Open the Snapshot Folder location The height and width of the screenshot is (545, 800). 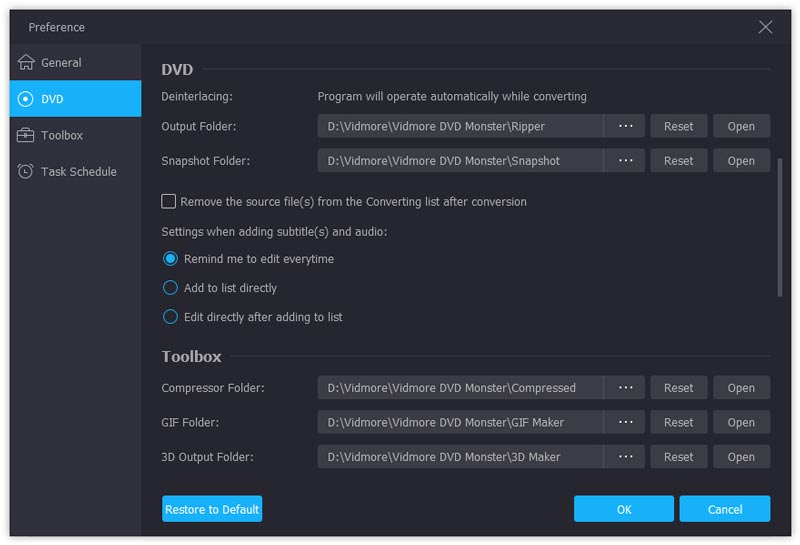[741, 161]
